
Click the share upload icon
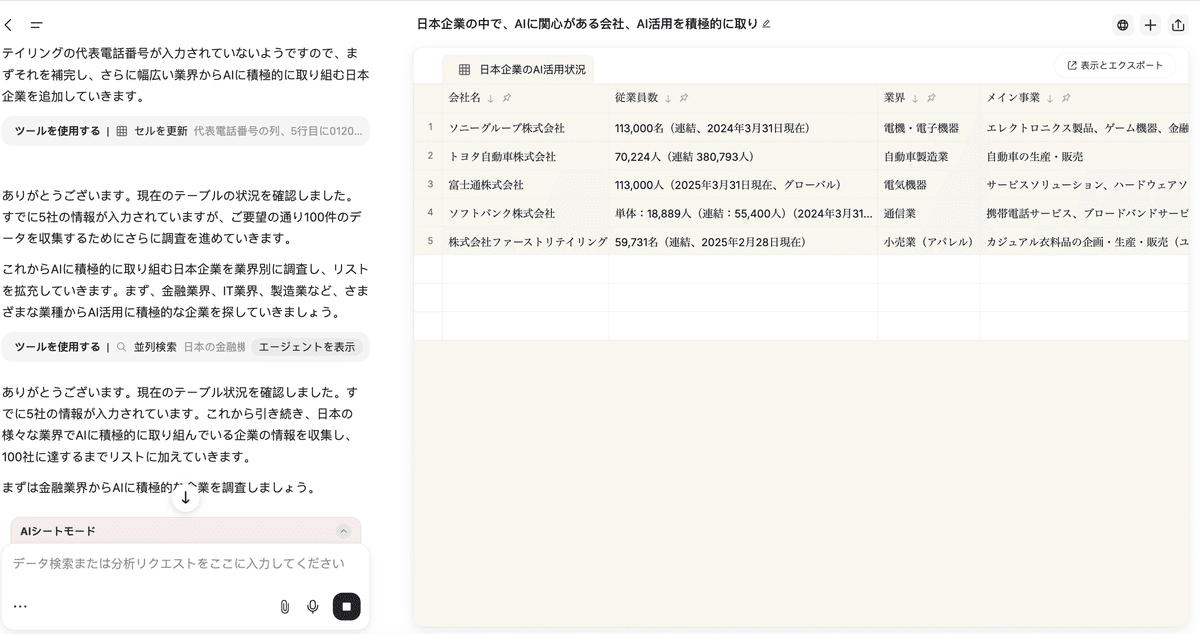1178,25
